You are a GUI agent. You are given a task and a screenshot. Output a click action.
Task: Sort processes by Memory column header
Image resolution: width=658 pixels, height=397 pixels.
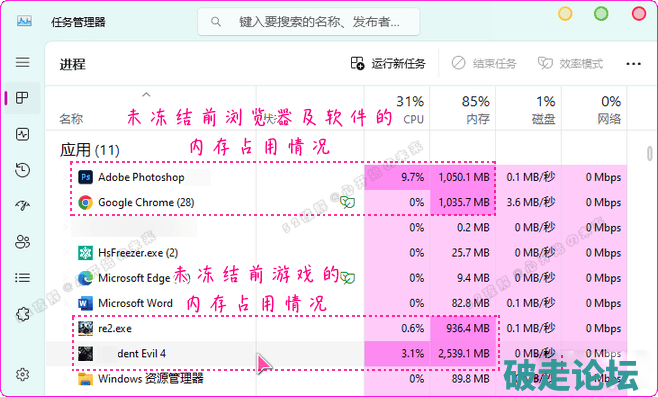tap(463, 109)
